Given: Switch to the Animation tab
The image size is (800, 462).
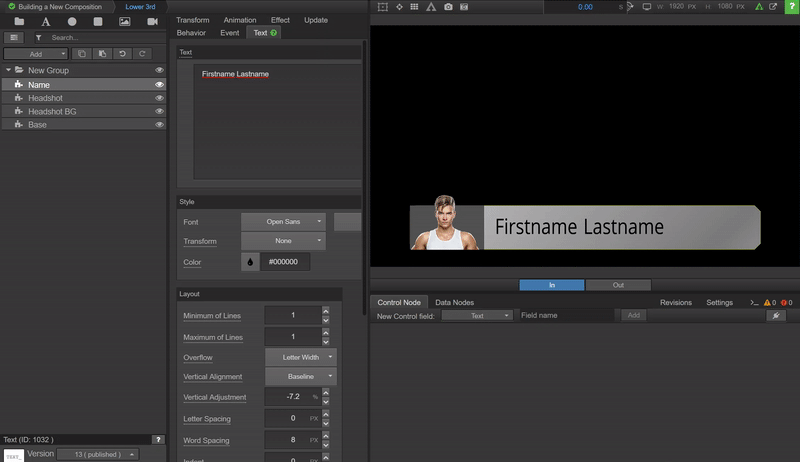Looking at the screenshot, I should click(239, 20).
